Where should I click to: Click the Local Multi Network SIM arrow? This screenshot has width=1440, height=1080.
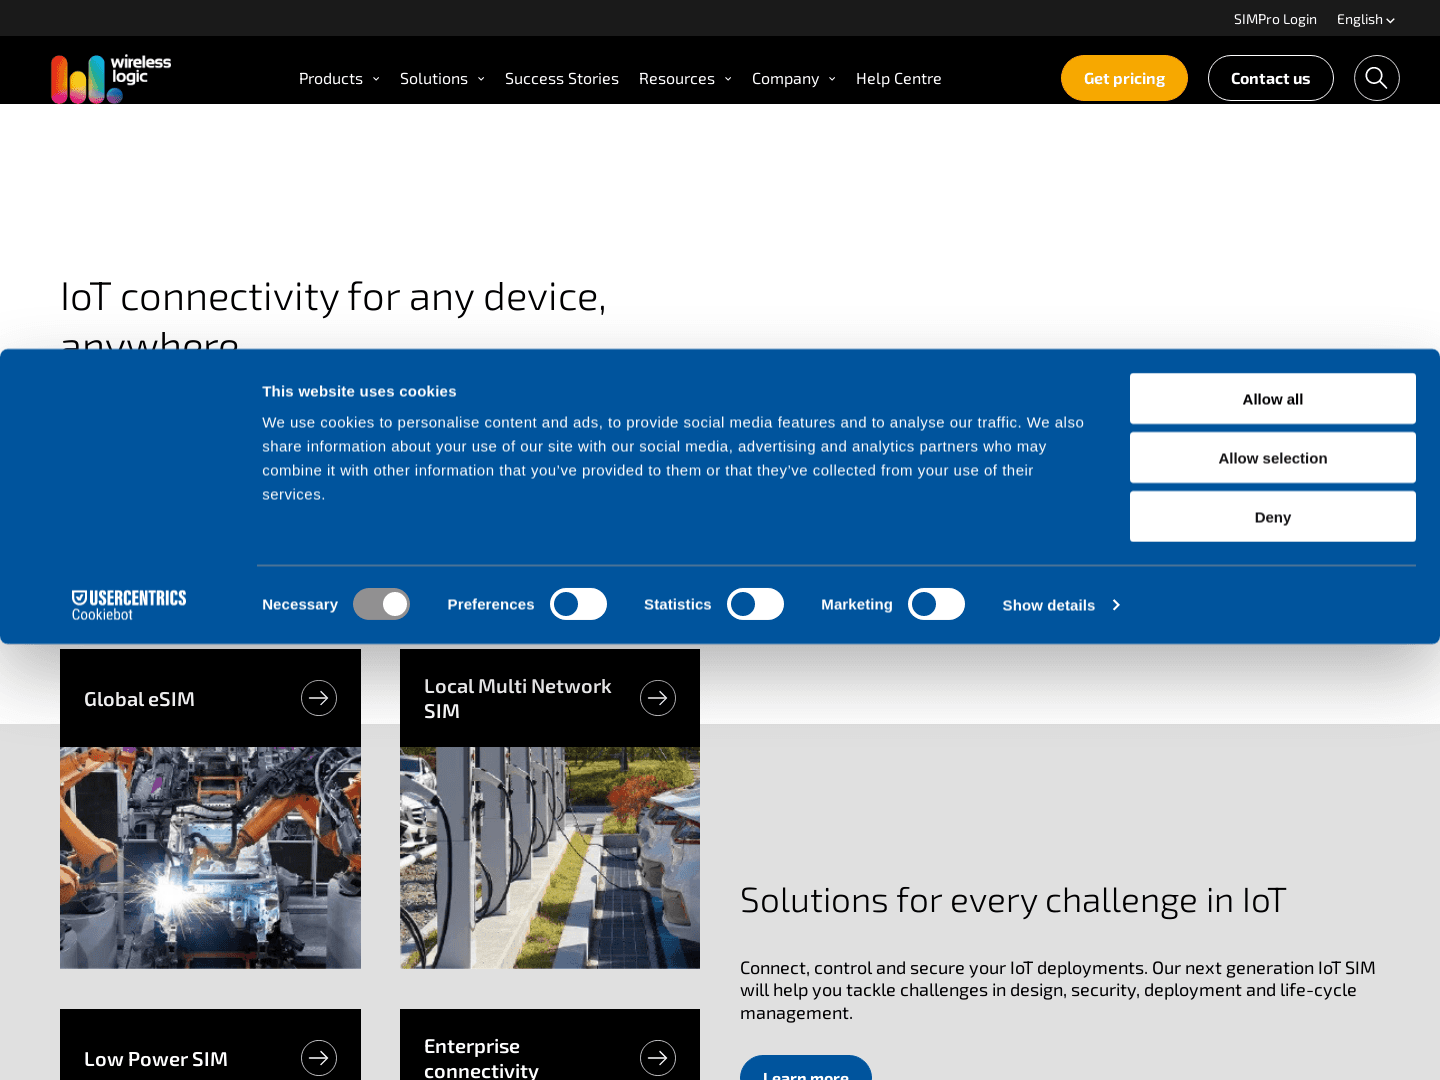click(x=658, y=698)
